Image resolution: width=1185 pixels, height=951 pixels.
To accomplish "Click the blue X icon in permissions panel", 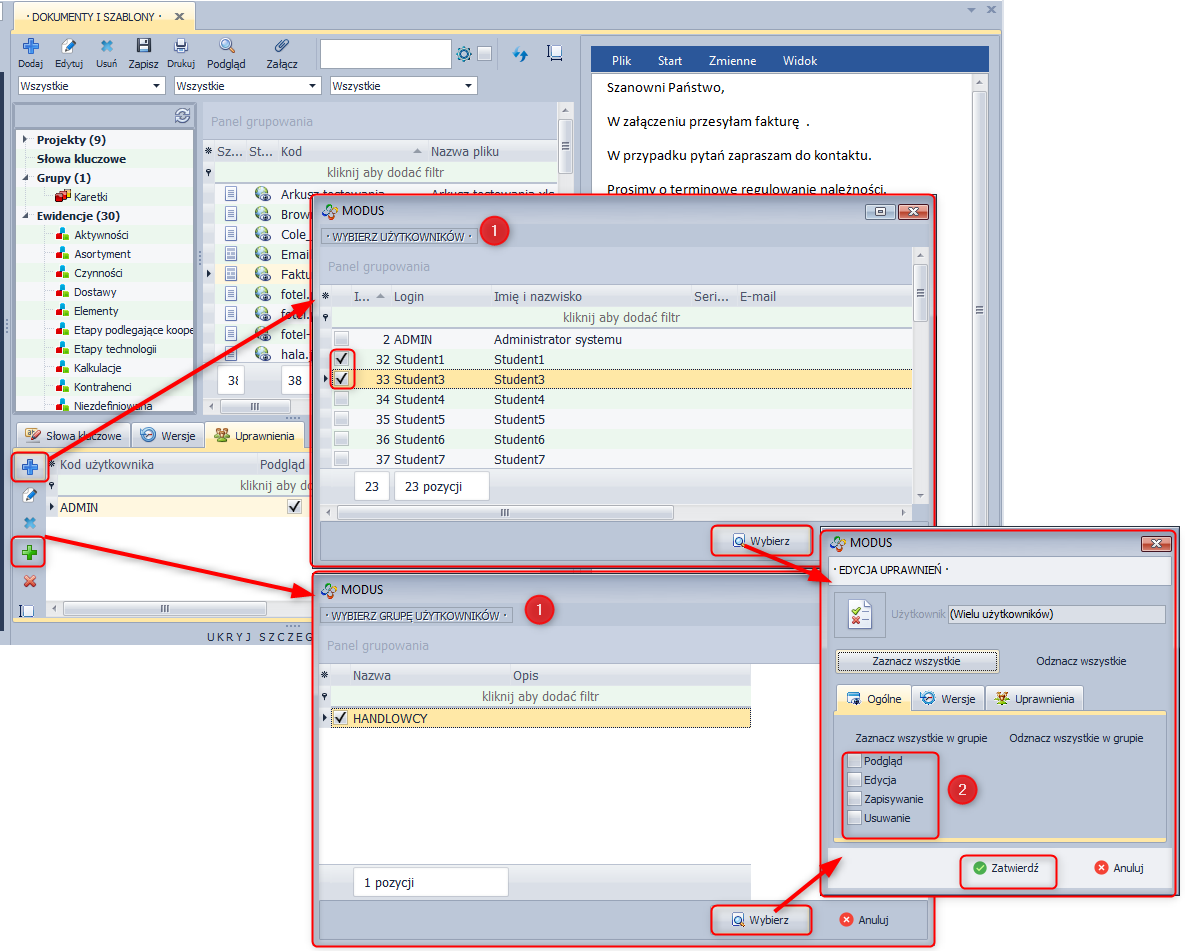I will pyautogui.click(x=29, y=523).
